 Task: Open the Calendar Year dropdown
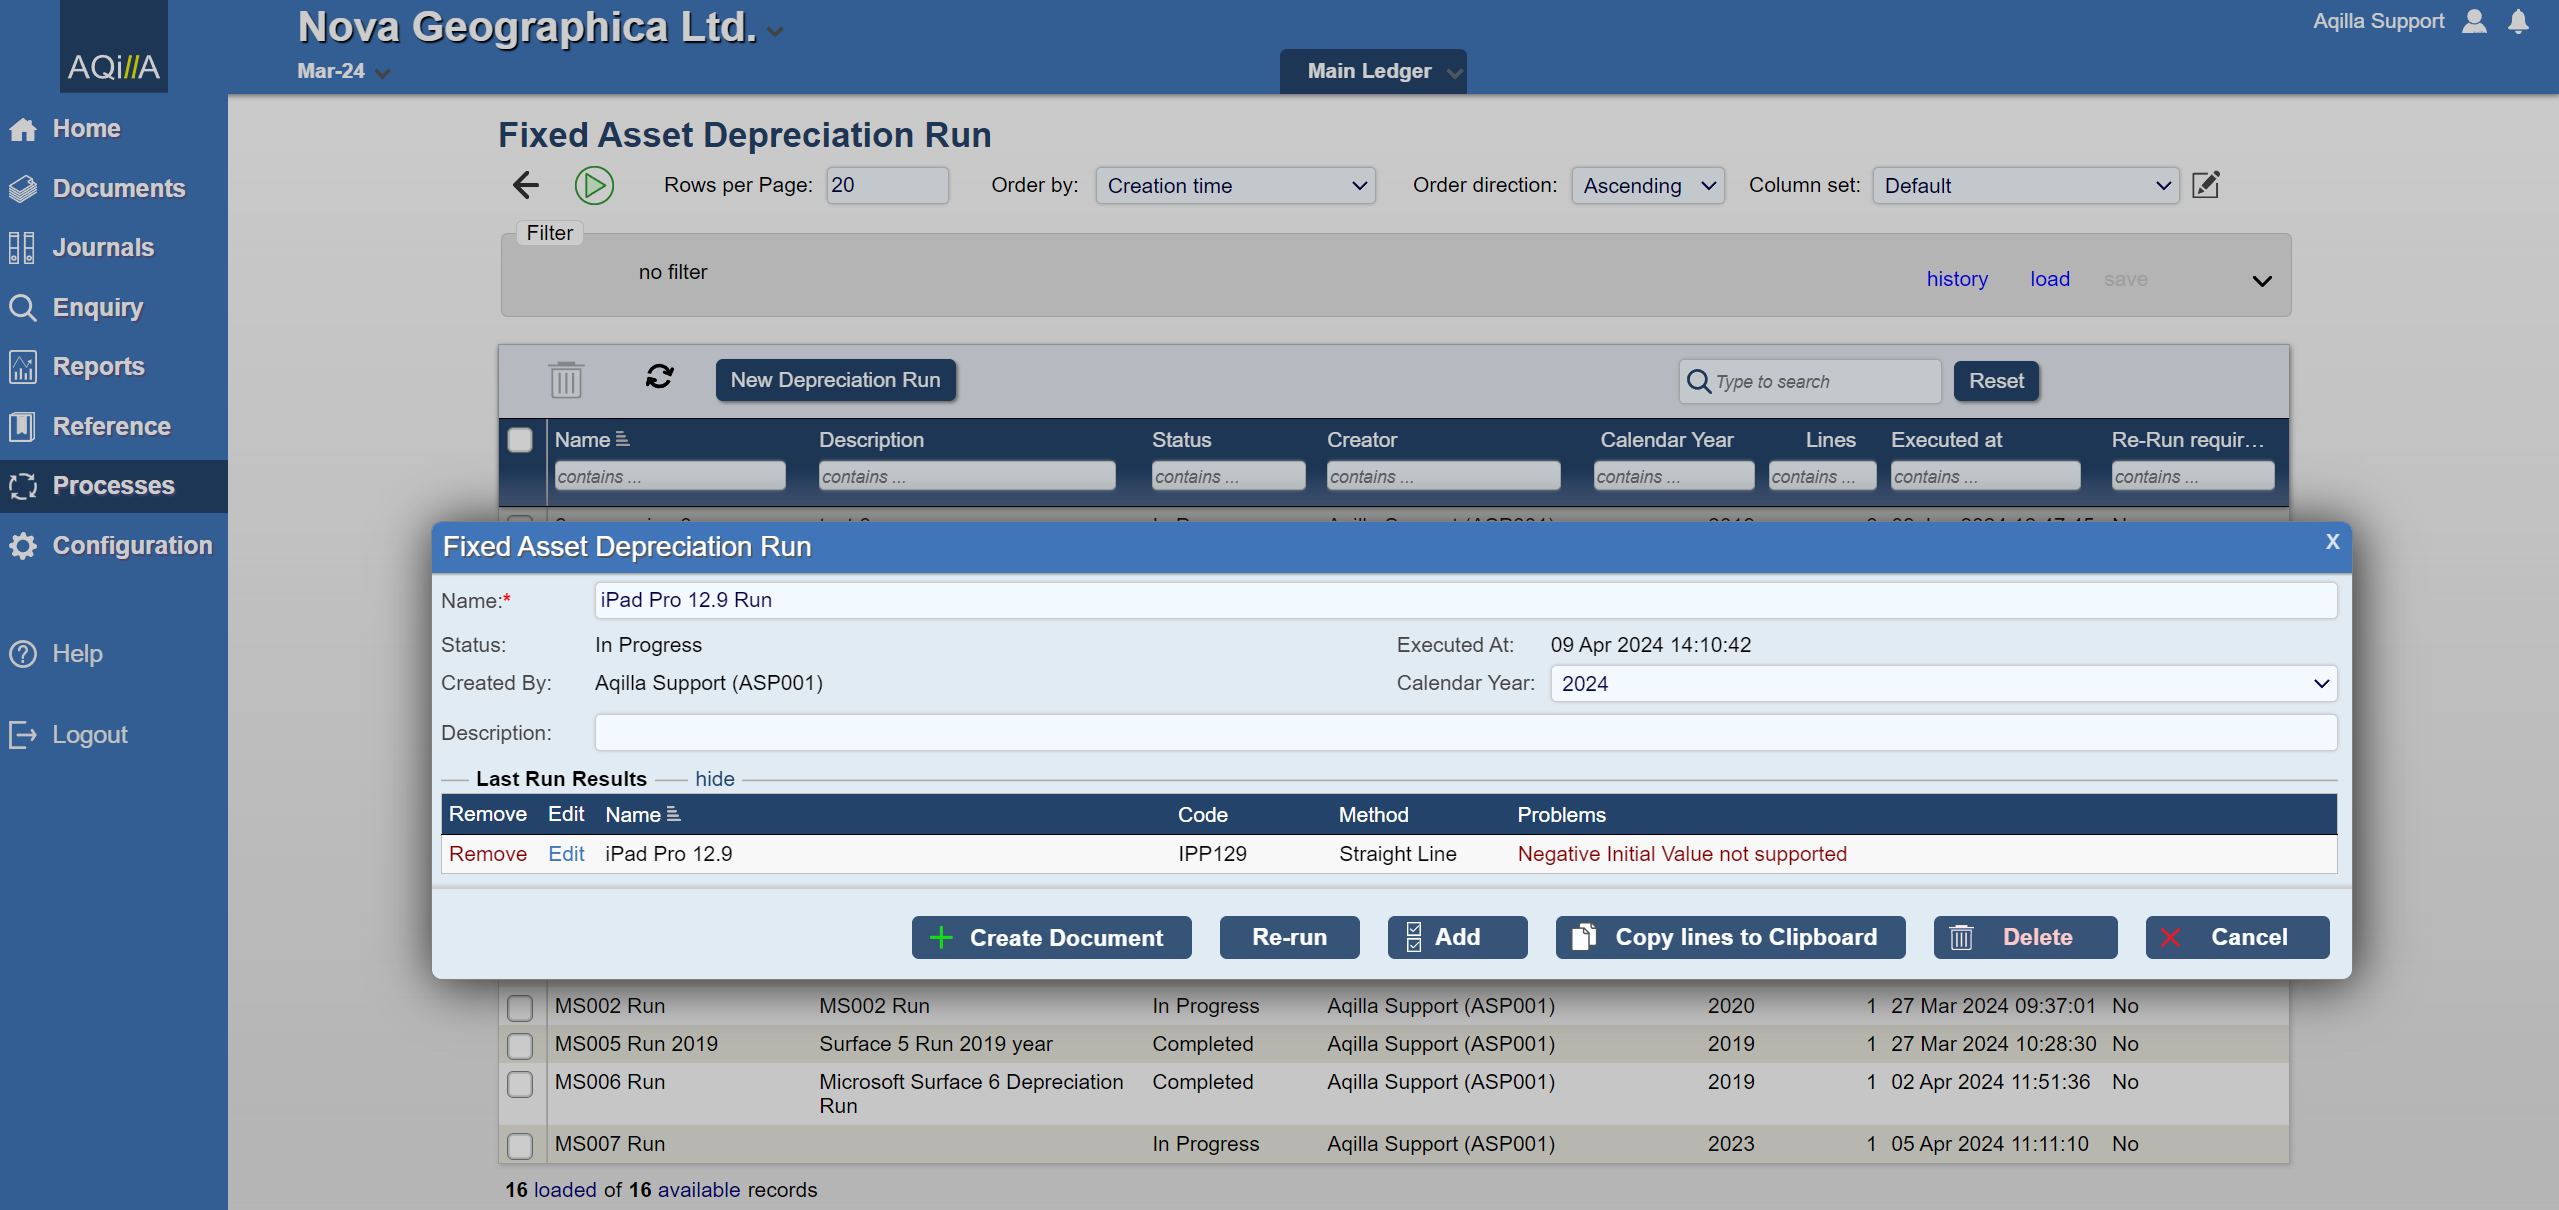(1943, 684)
